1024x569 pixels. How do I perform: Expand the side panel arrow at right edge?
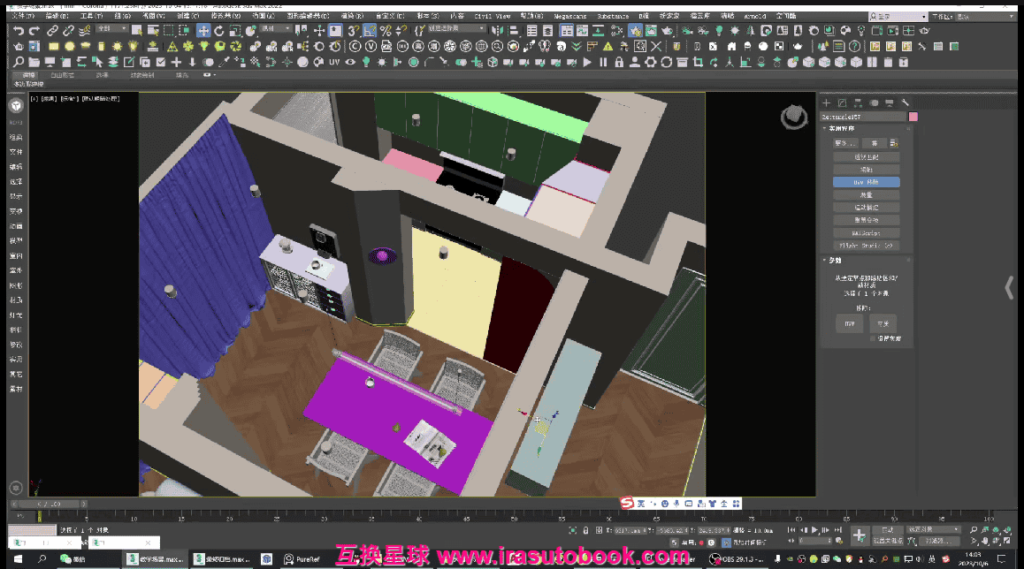1010,287
